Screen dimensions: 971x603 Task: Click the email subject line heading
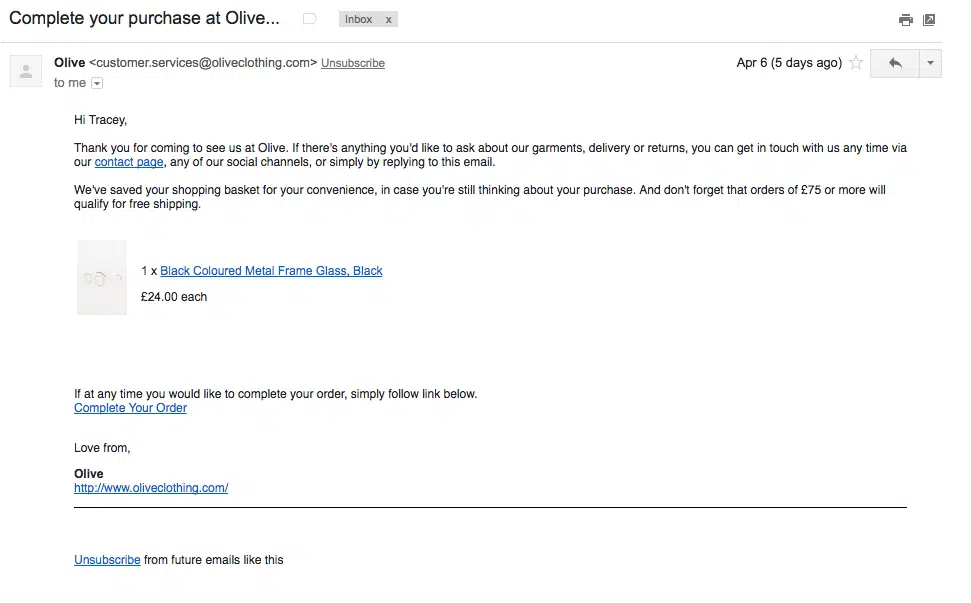144,19
